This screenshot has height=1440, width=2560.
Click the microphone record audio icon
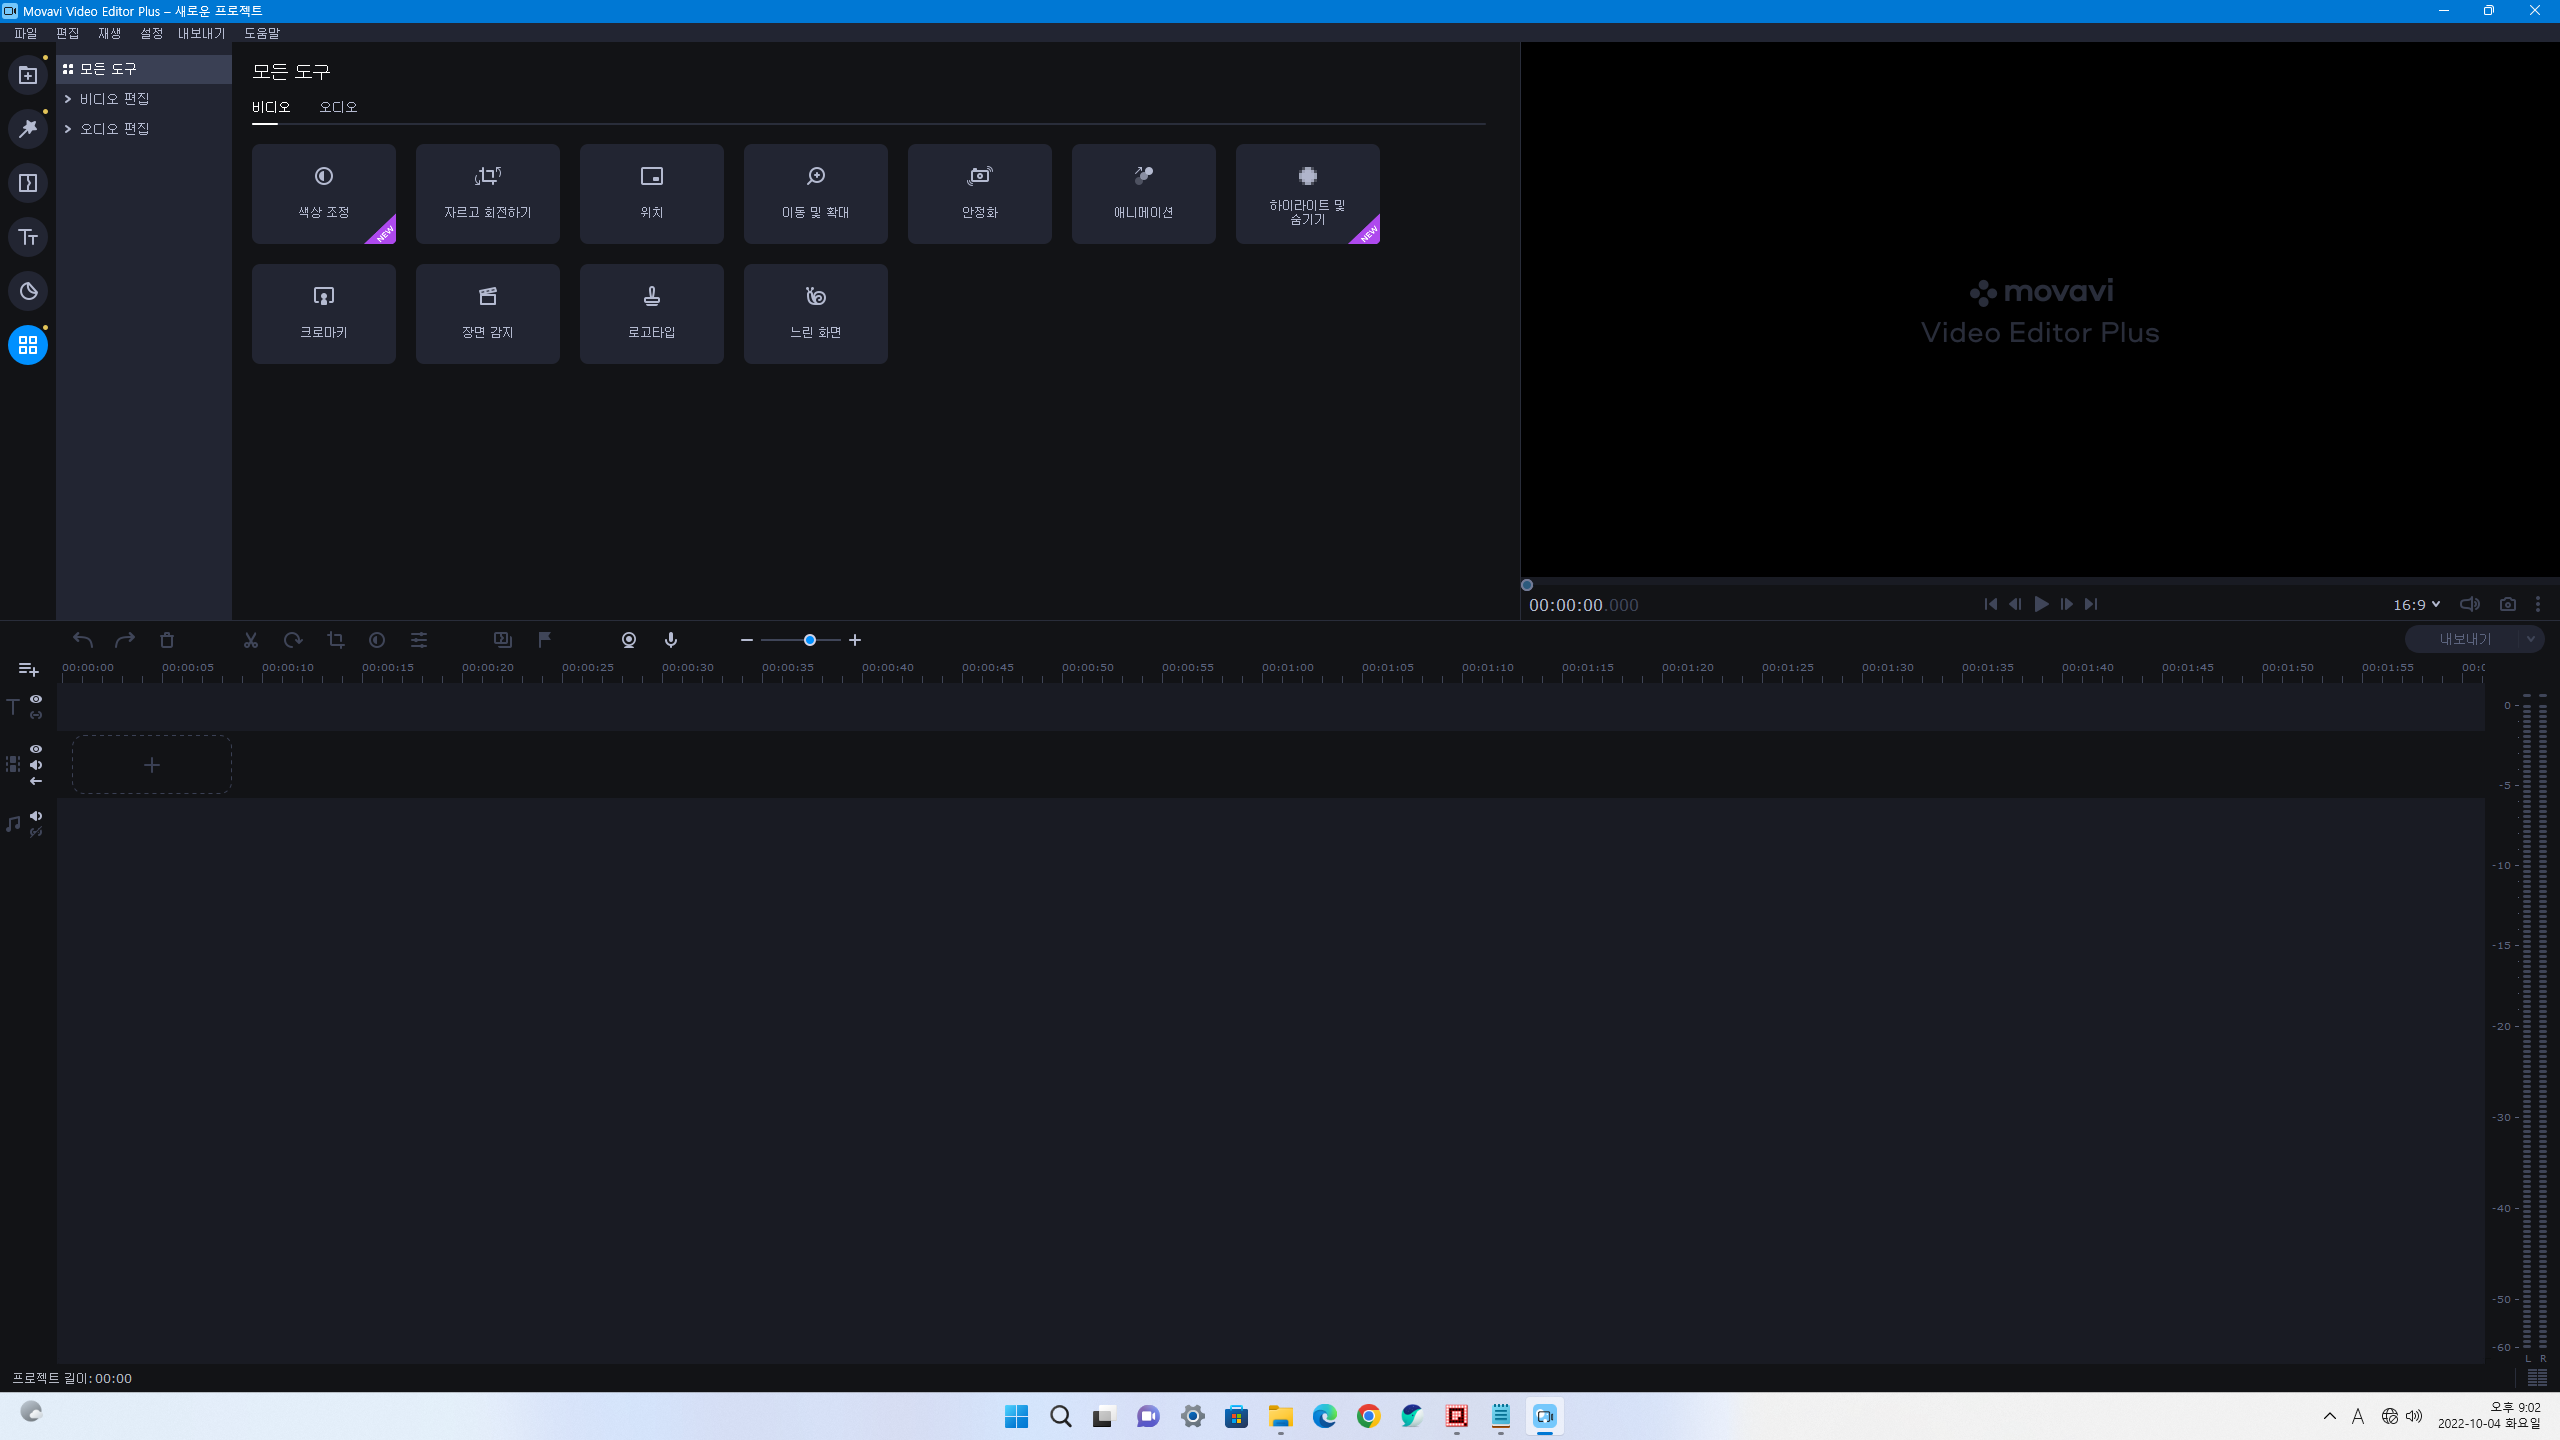click(x=671, y=640)
